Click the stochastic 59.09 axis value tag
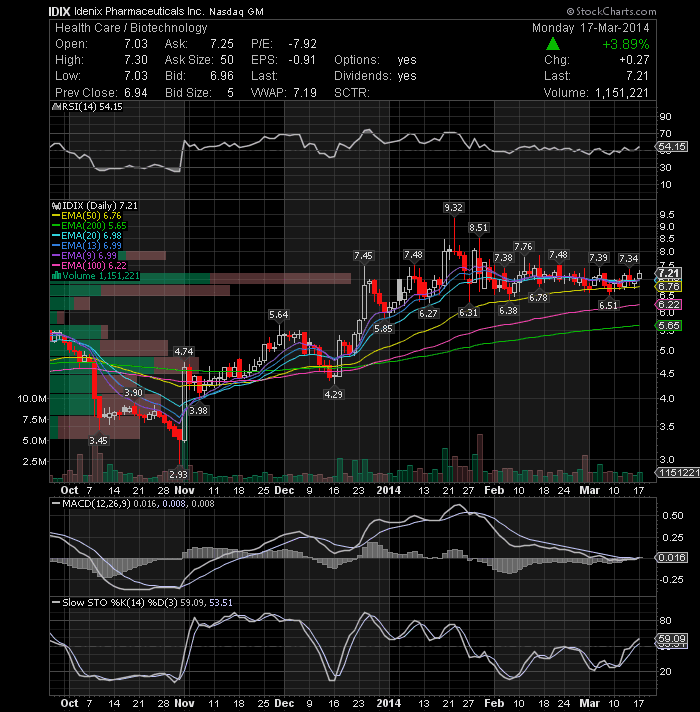The image size is (700, 712). click(x=671, y=639)
